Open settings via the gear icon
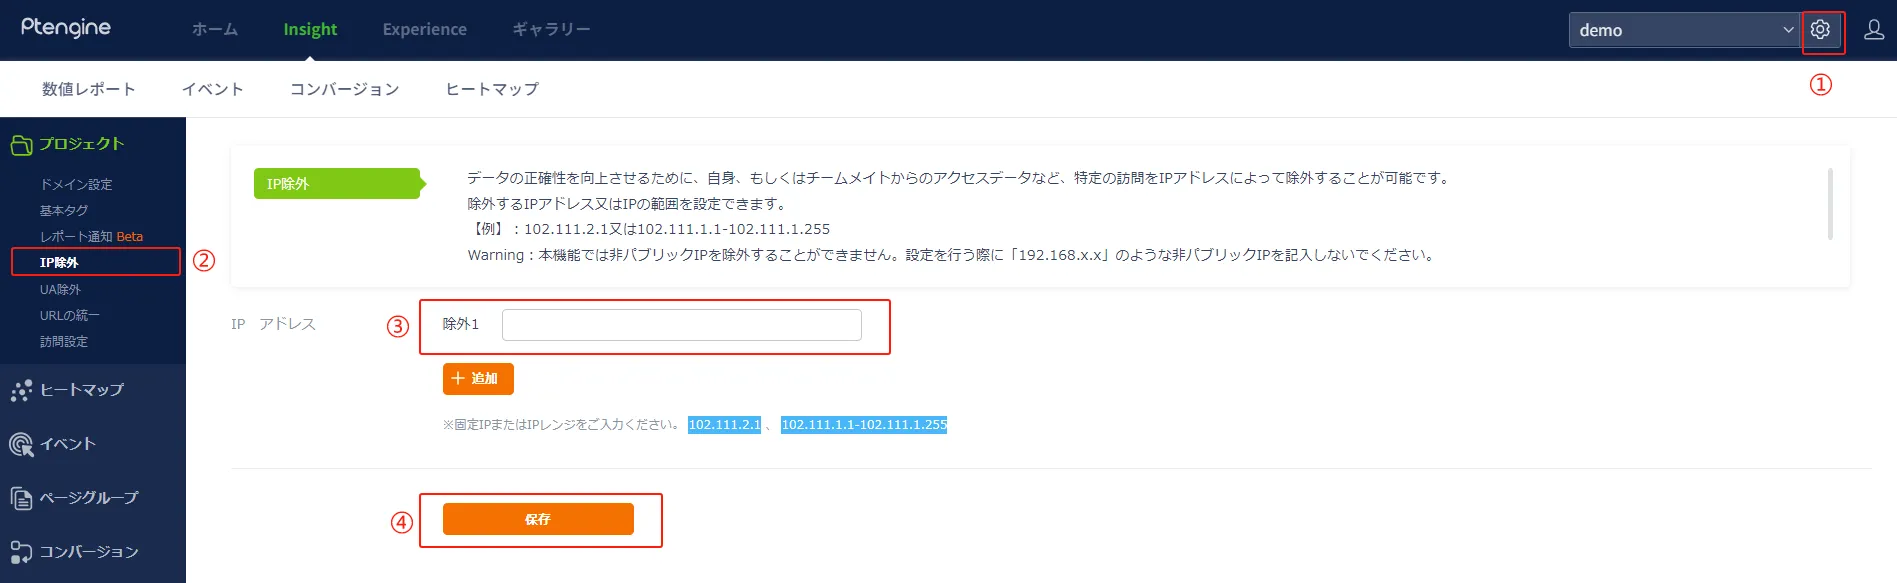The height and width of the screenshot is (583, 1897). (x=1820, y=30)
